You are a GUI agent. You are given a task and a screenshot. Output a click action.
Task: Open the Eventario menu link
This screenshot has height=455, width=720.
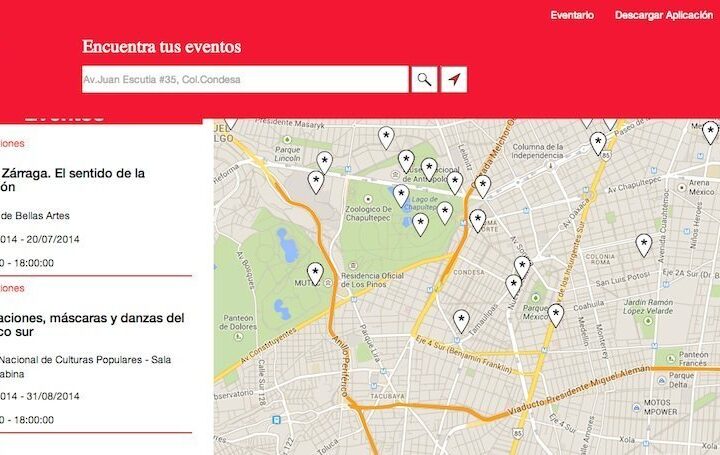pyautogui.click(x=572, y=15)
